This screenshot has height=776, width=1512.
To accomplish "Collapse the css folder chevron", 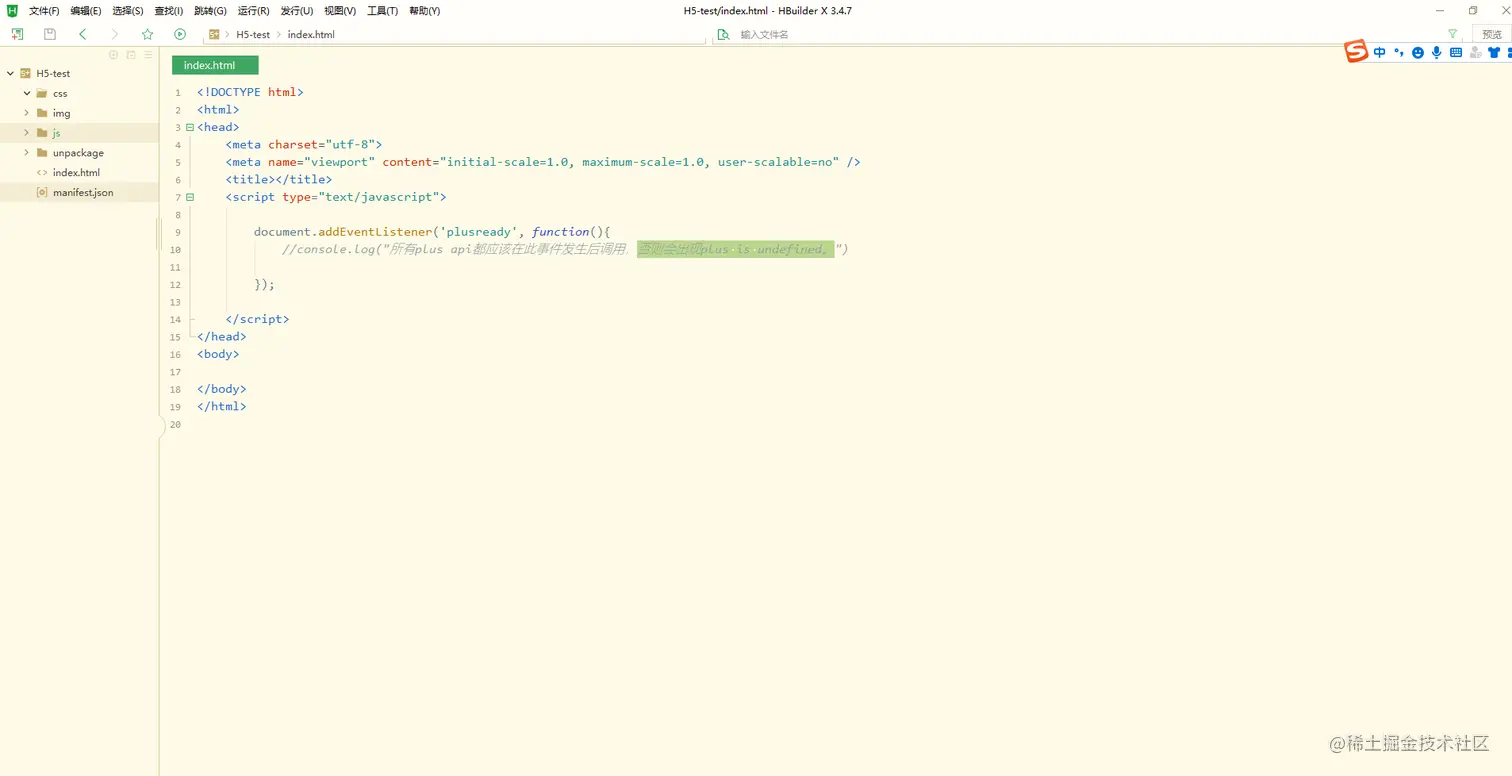I will 27,93.
